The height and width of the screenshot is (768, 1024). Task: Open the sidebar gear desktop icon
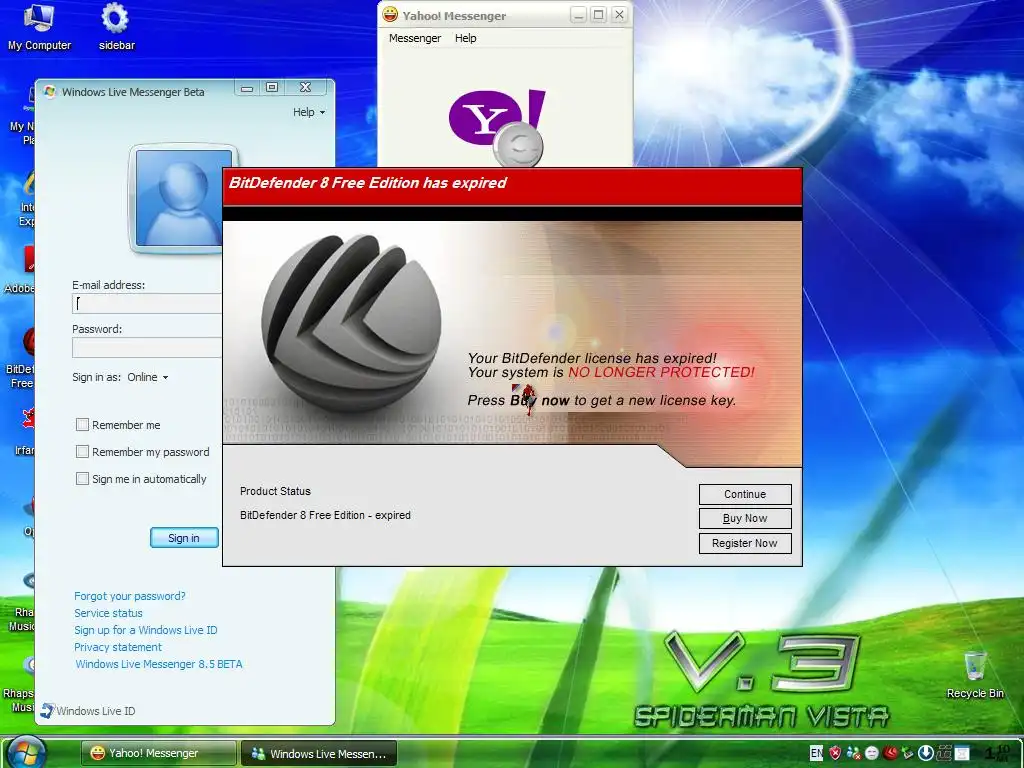(x=116, y=27)
